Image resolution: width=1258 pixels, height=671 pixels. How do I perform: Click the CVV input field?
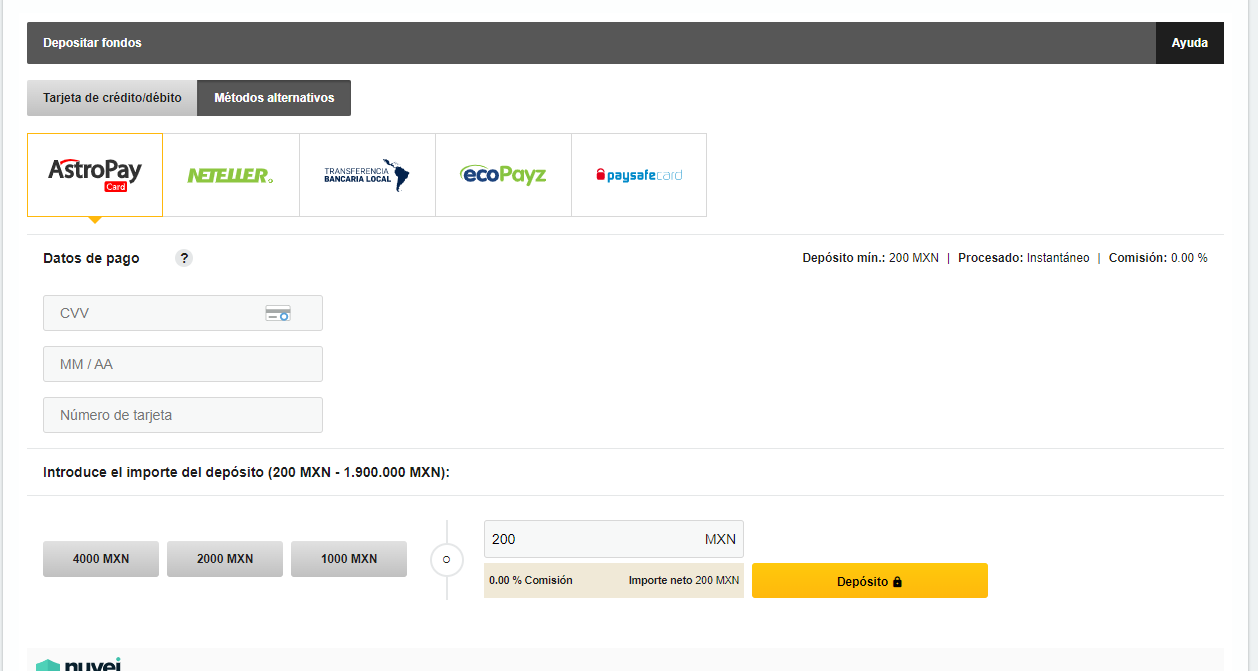click(150, 313)
